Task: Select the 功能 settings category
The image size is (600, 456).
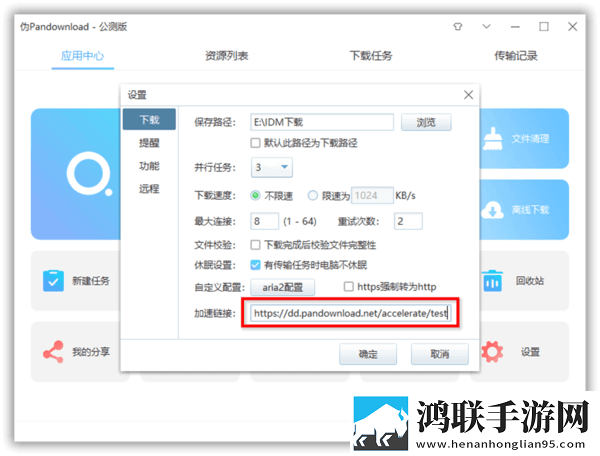Action: (x=149, y=166)
